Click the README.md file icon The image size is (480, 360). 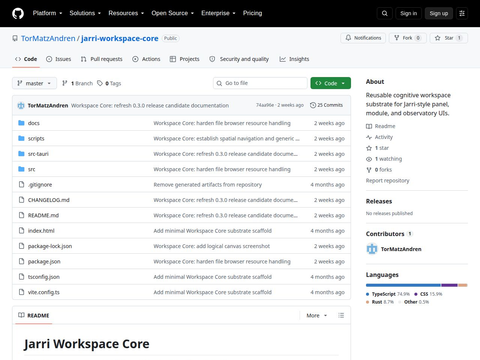coord(21,215)
